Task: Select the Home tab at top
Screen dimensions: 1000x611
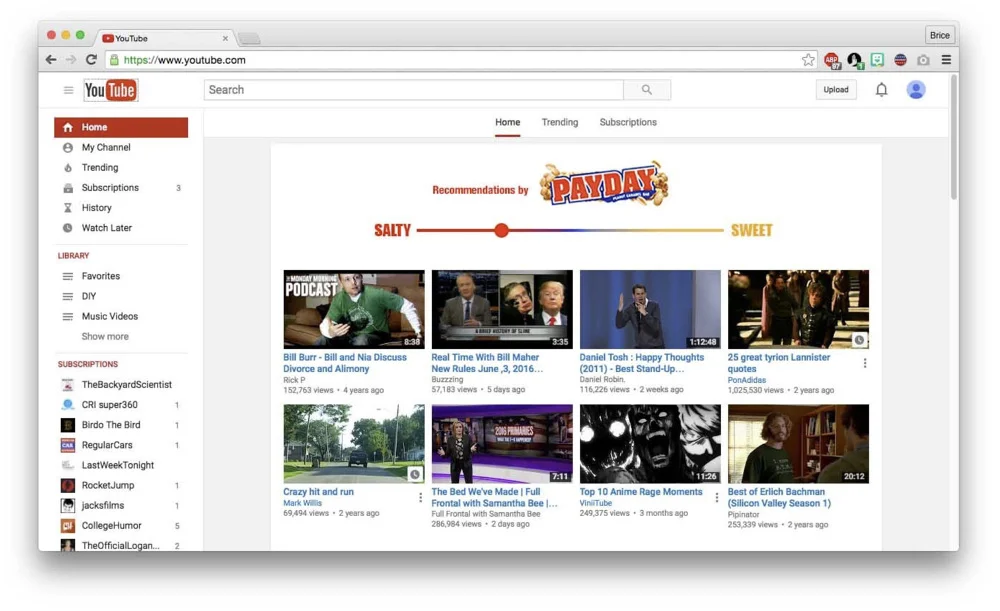Action: [508, 122]
